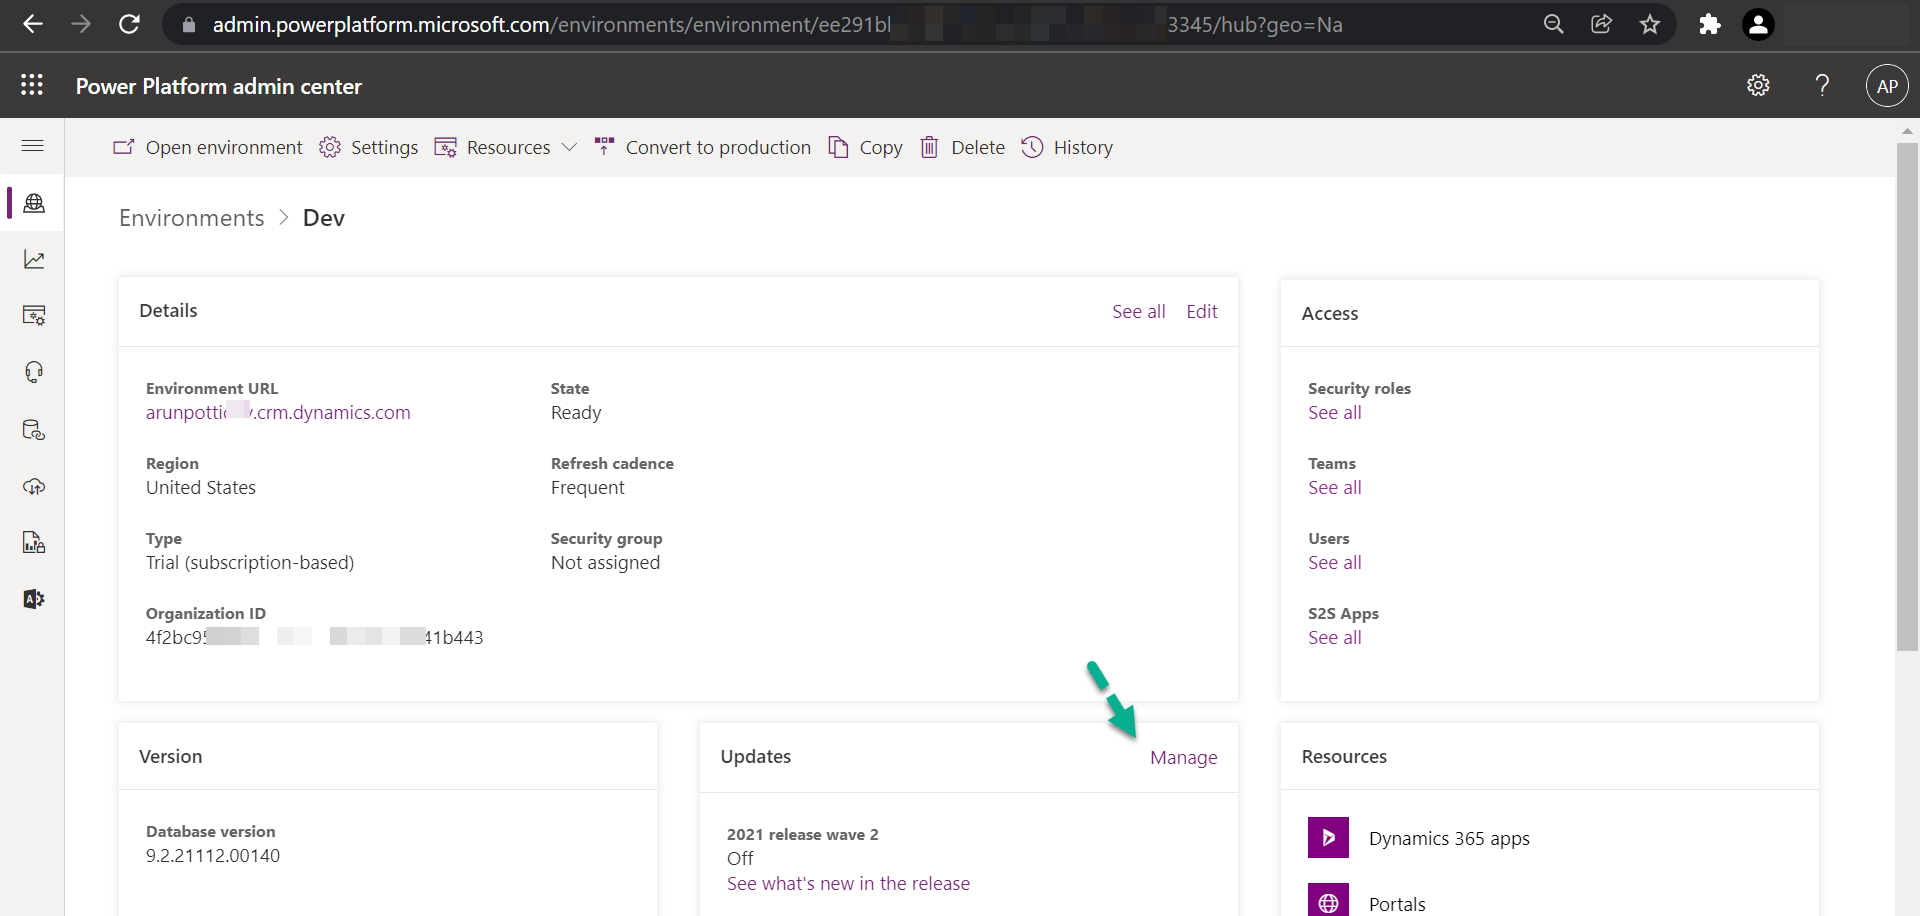Click the 2021 release wave 2 label
1920x916 pixels.
click(803, 834)
